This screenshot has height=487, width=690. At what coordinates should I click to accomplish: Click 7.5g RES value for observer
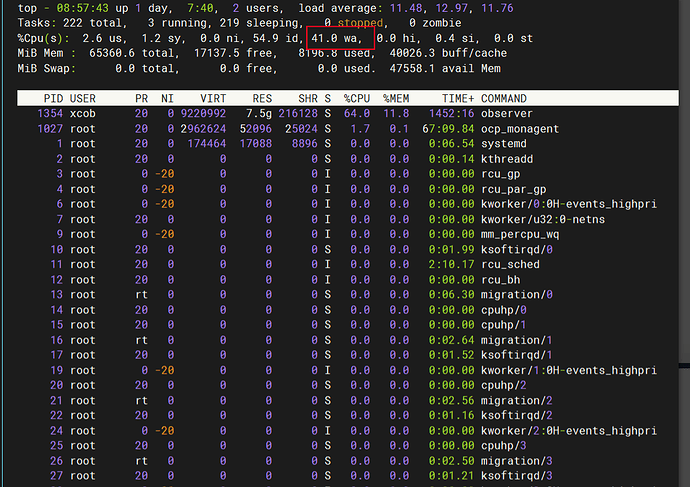coord(259,114)
